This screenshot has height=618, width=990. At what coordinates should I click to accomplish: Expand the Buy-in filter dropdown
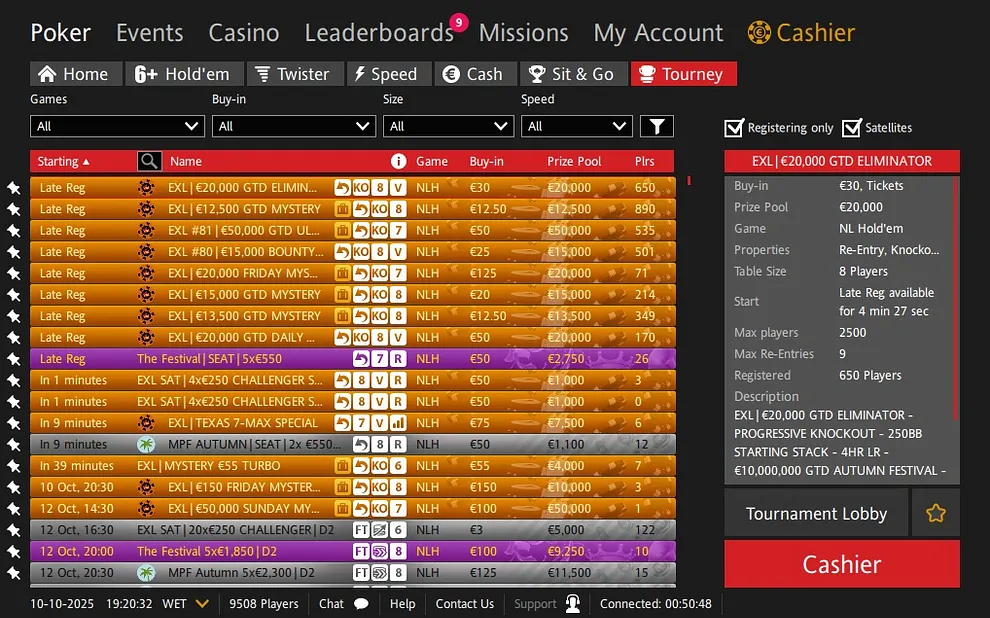click(293, 126)
